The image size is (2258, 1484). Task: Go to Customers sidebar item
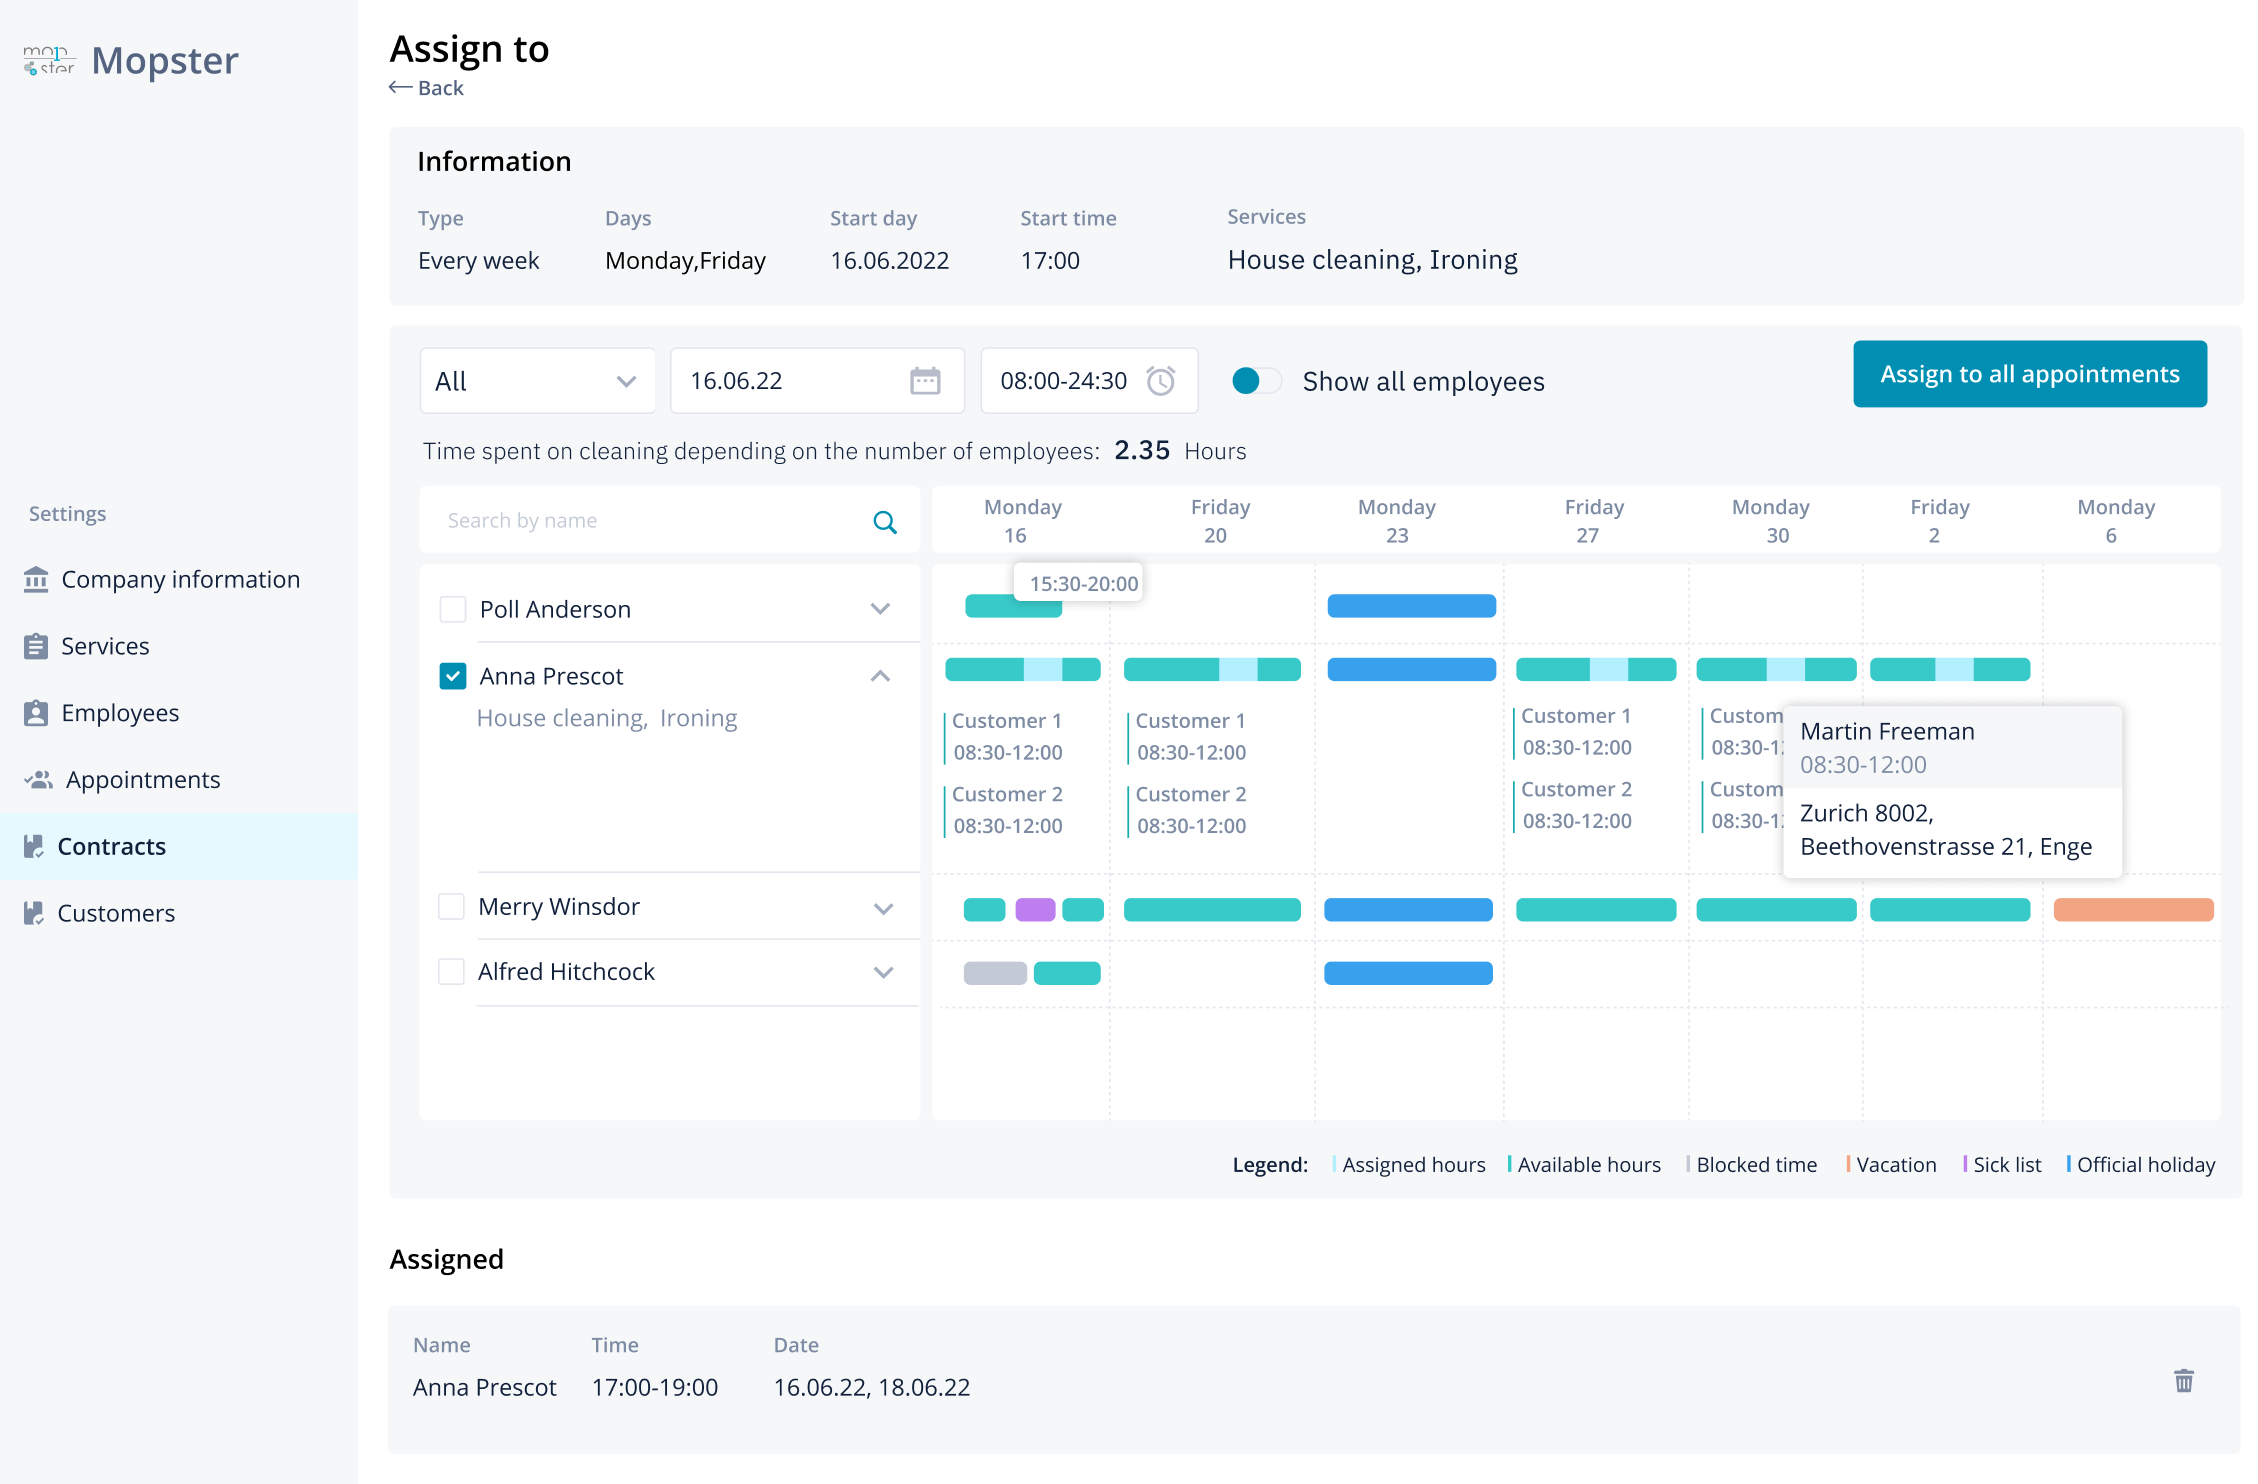pos(116,913)
